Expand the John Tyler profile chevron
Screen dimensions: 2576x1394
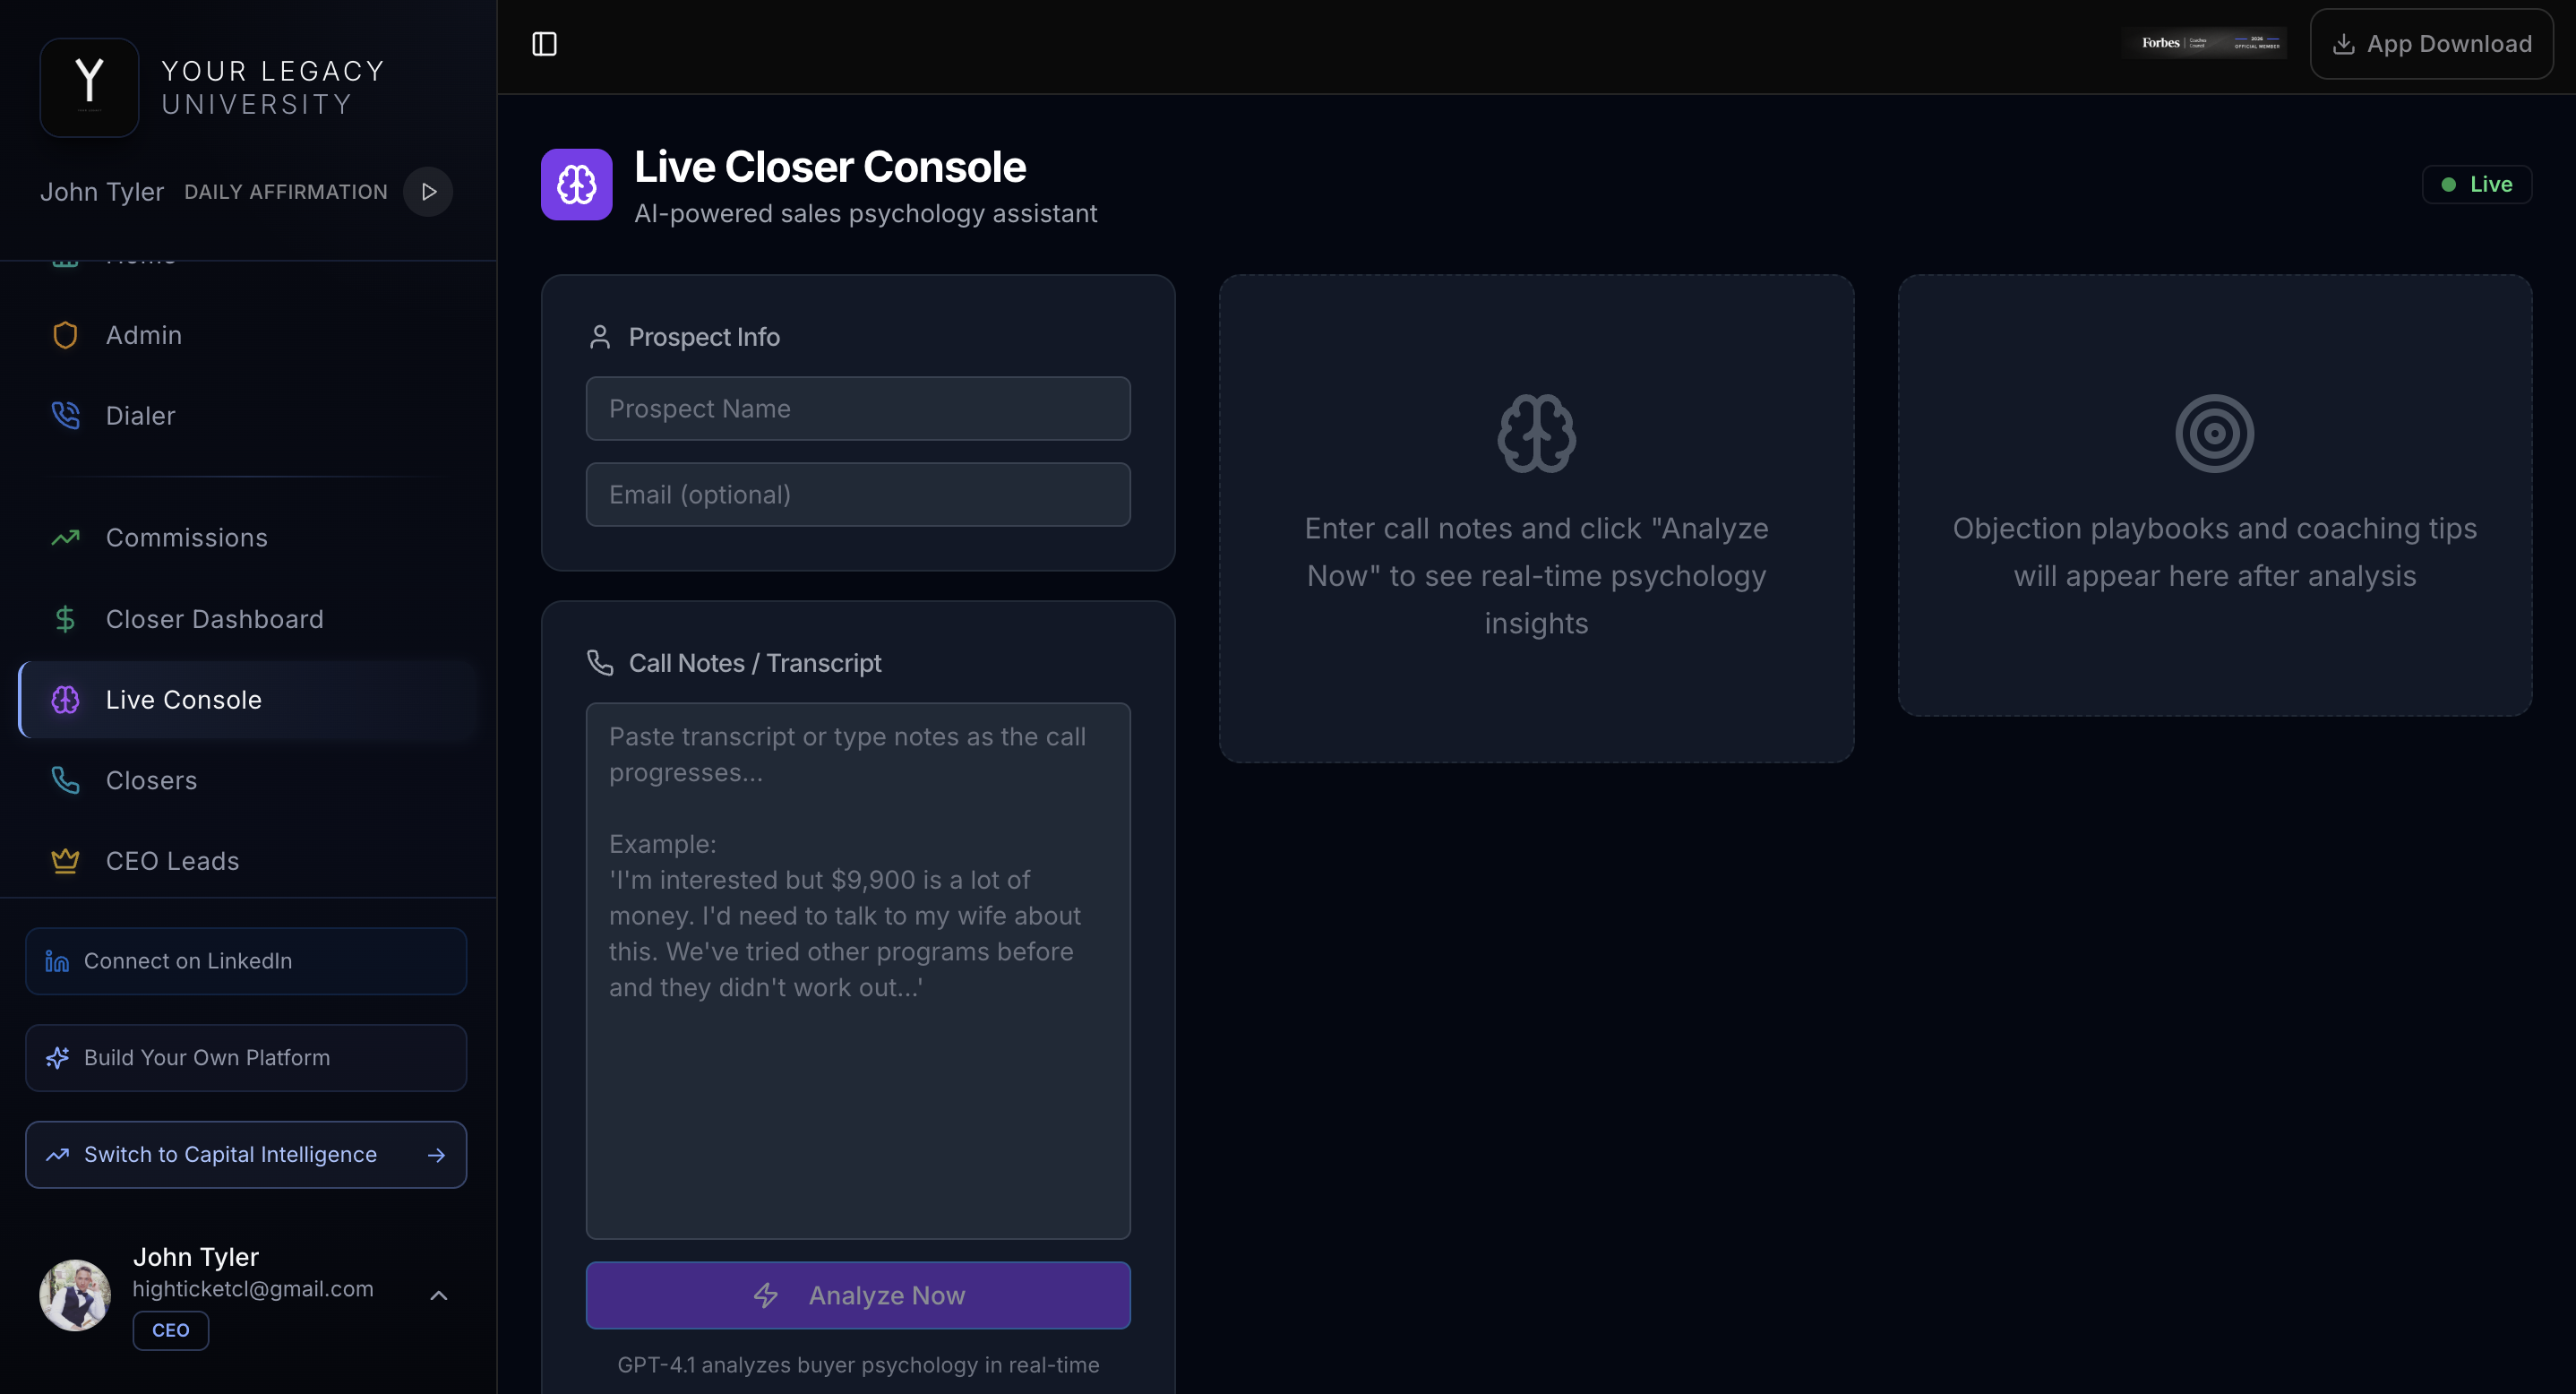(438, 1295)
